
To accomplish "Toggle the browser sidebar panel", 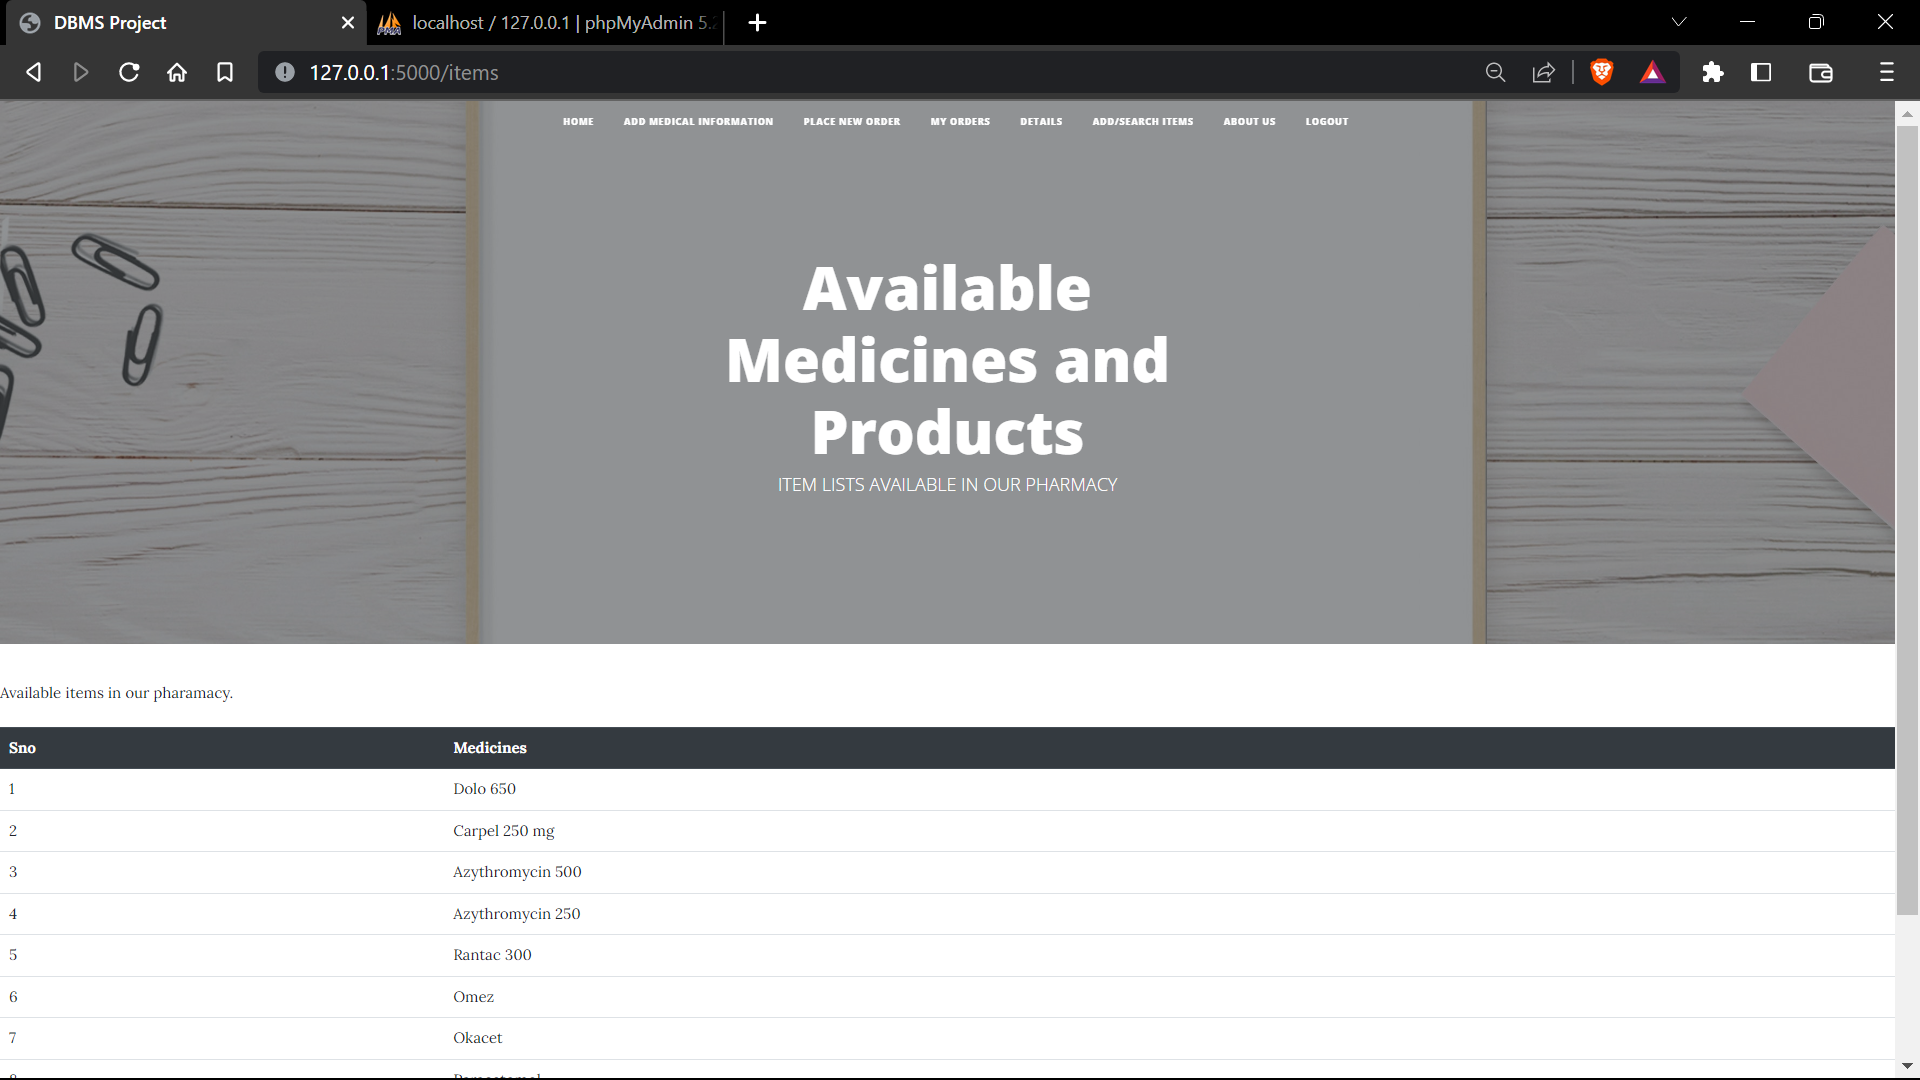I will [1761, 72].
